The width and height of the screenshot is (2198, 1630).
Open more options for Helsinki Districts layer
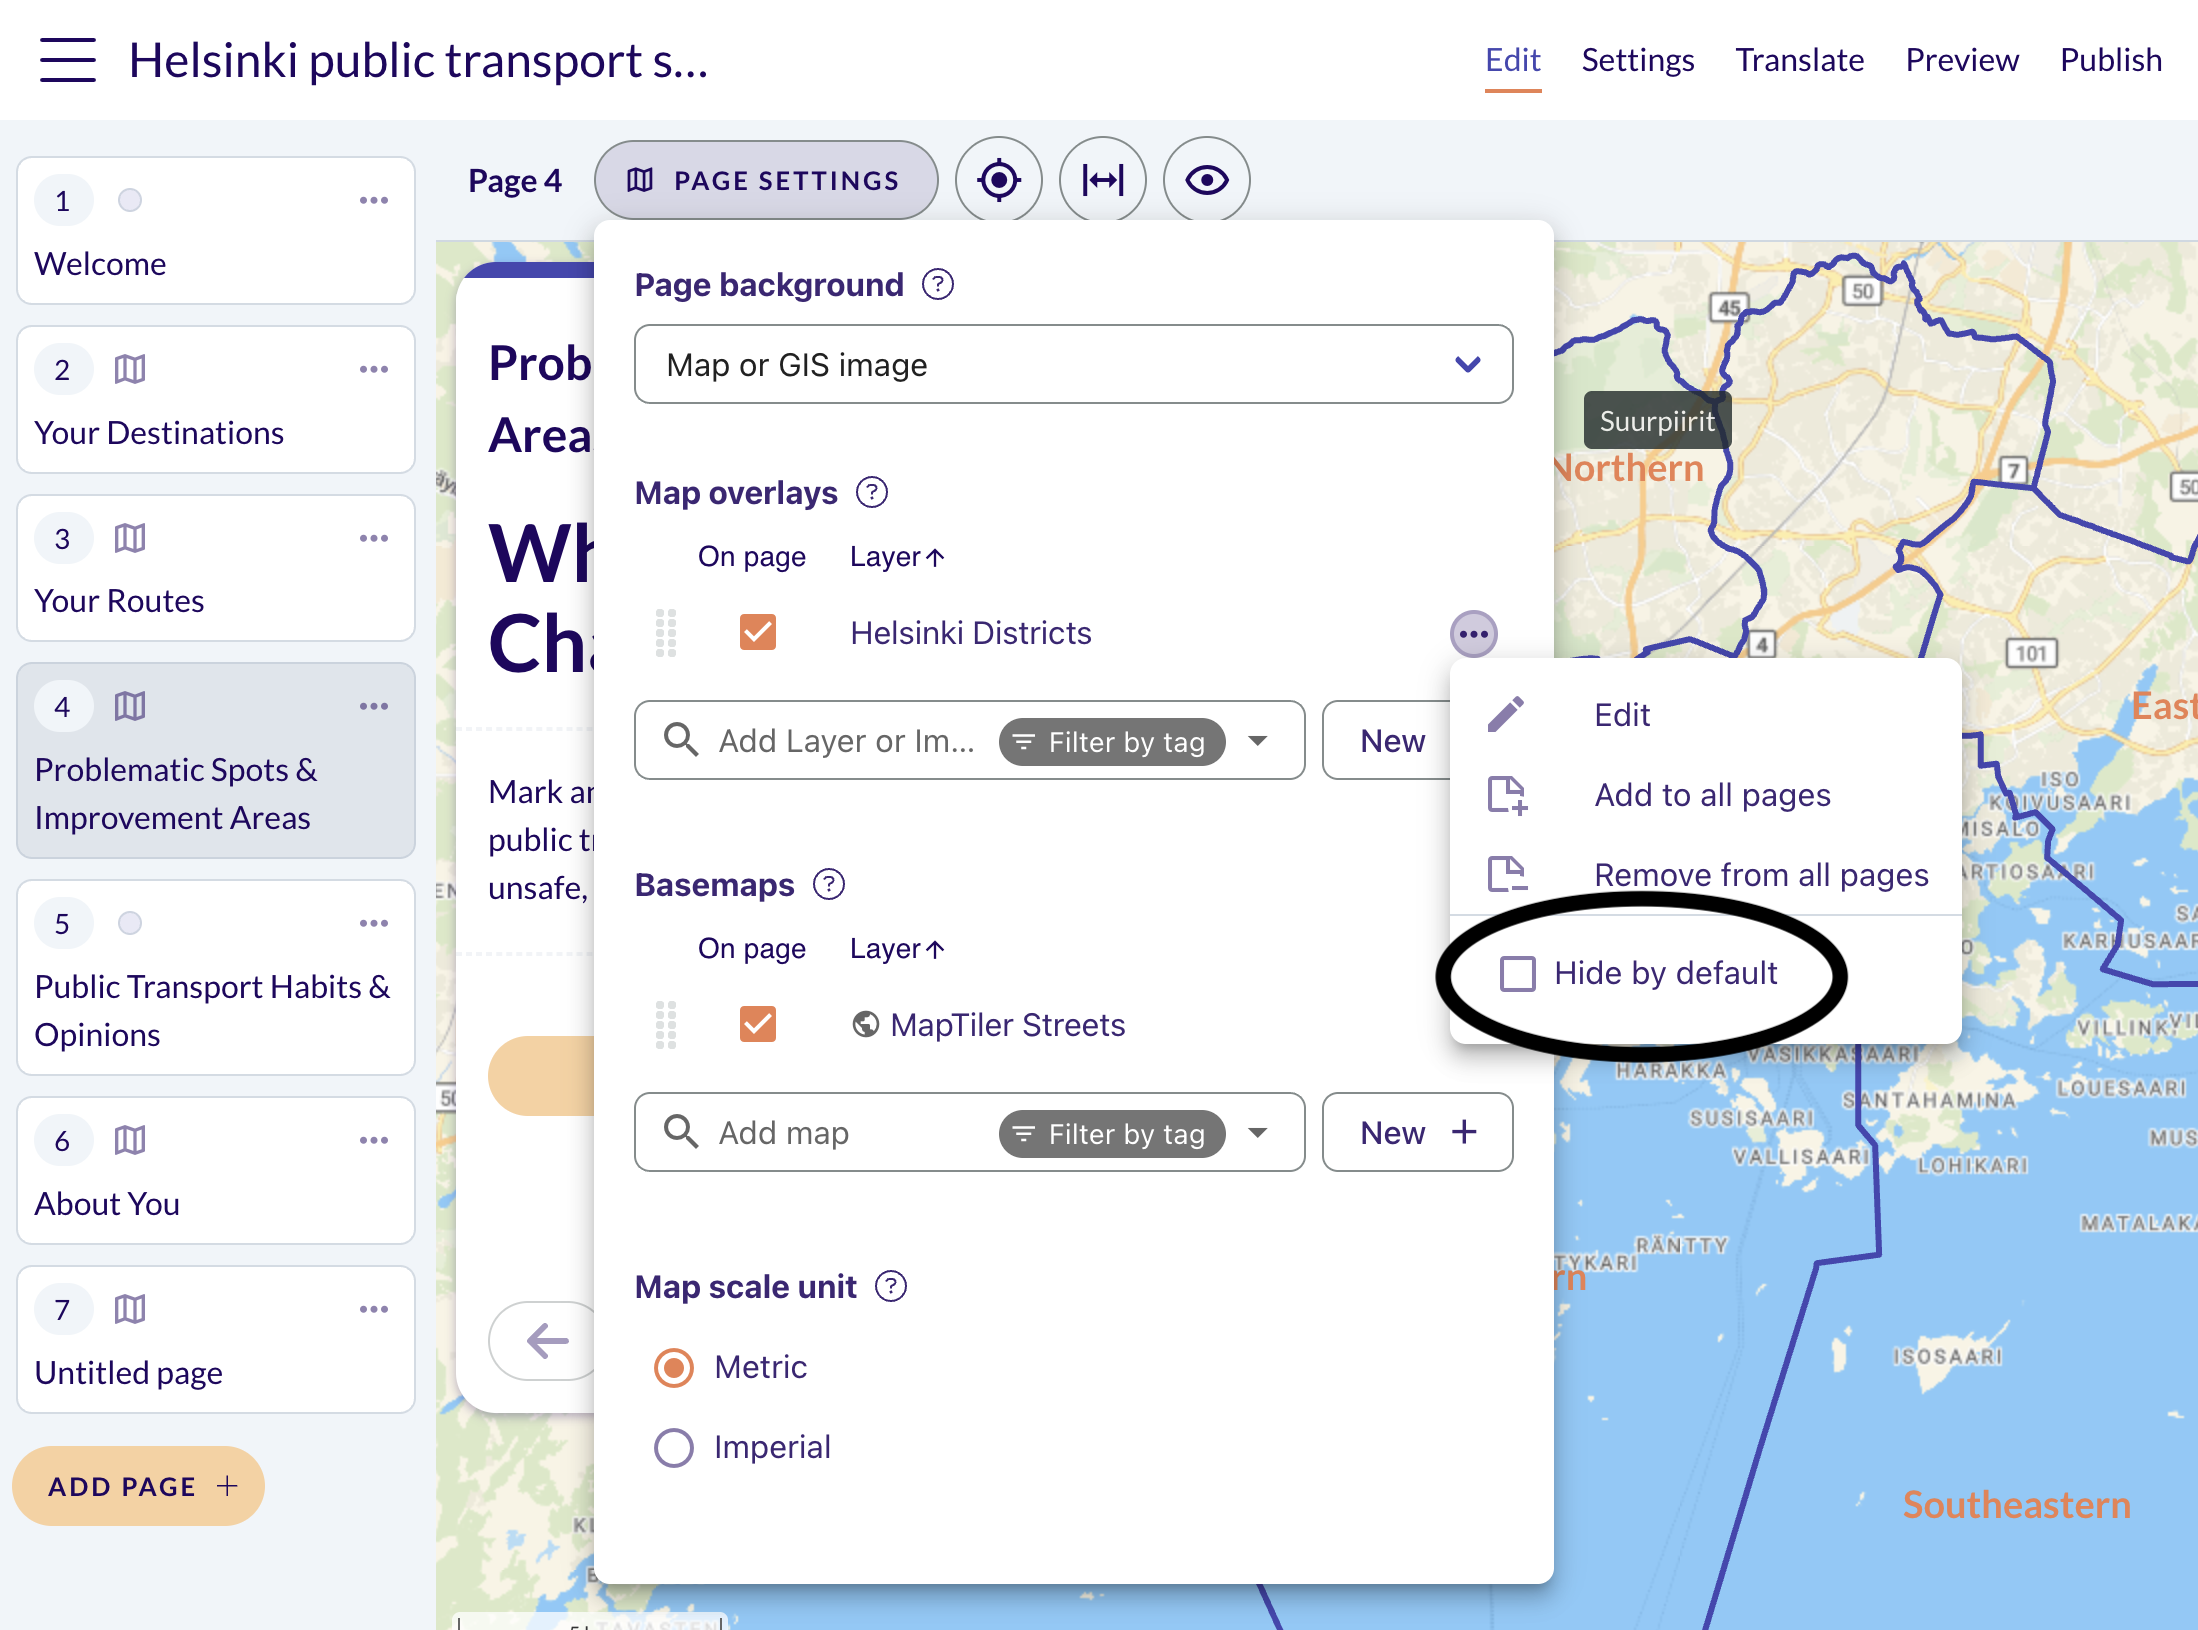(1474, 634)
